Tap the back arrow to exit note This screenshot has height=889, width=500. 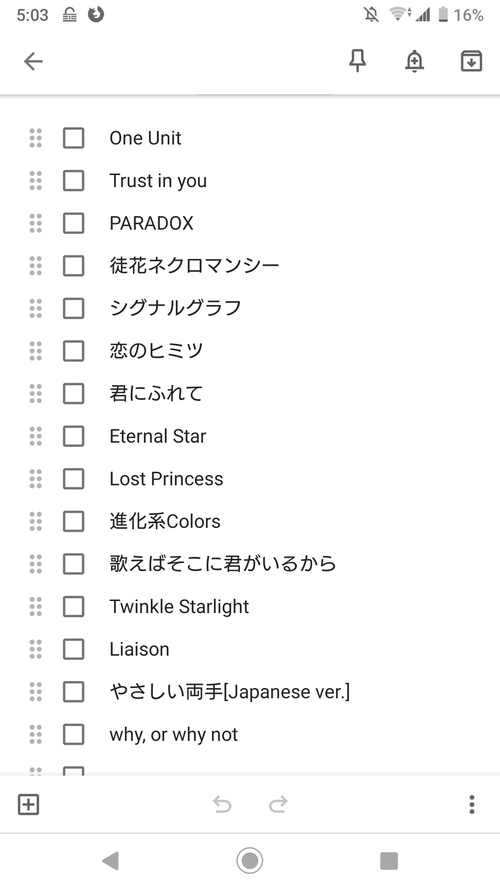33,61
